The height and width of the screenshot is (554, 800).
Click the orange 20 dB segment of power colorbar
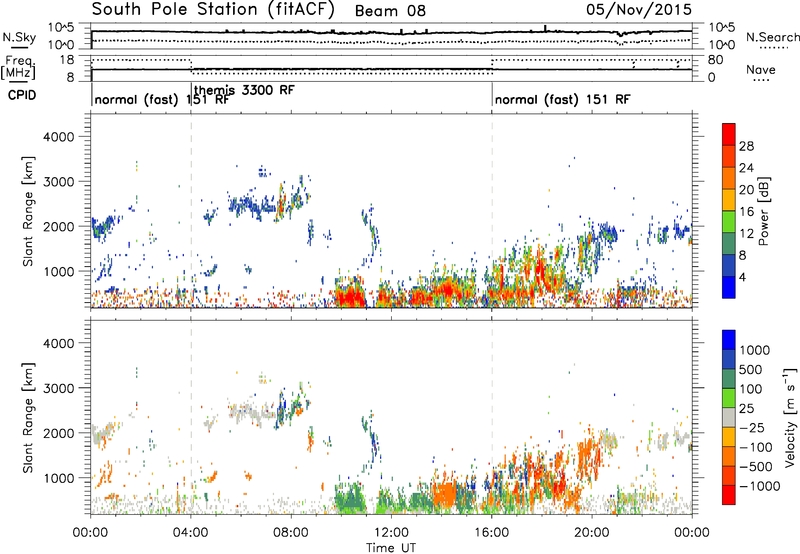tap(729, 178)
